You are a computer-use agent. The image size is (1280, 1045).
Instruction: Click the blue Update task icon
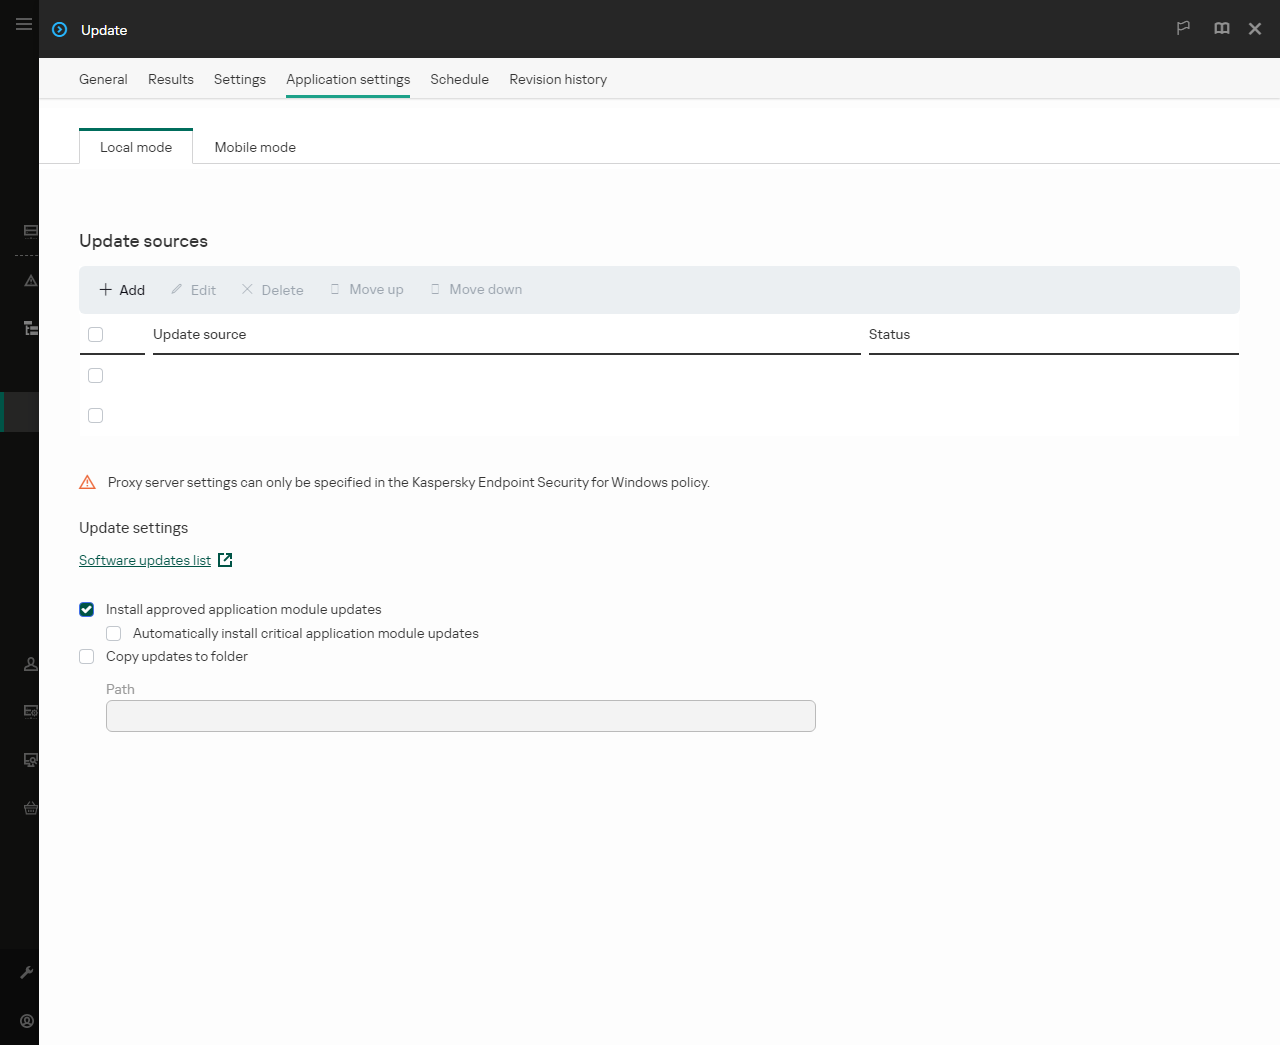tap(60, 30)
